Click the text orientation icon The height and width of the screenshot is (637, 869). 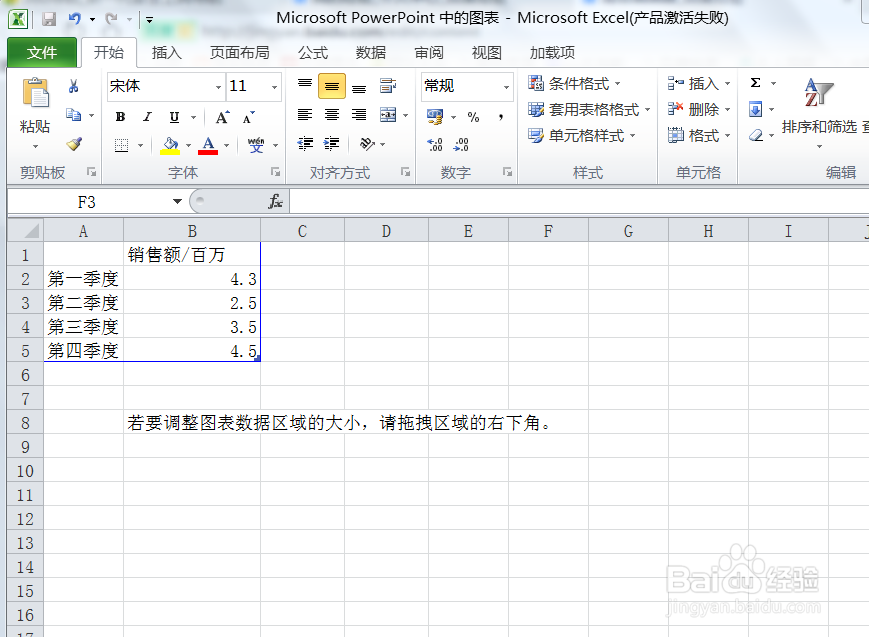(x=367, y=144)
